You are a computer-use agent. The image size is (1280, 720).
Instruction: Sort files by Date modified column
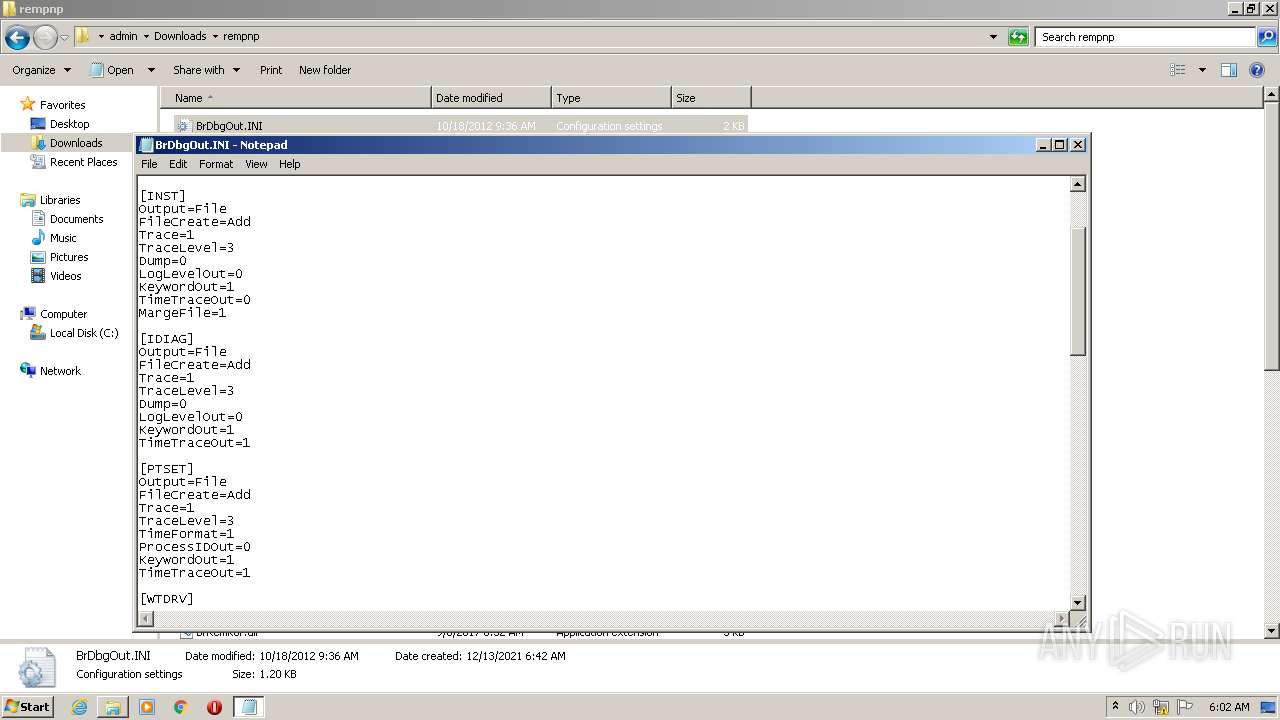491,98
